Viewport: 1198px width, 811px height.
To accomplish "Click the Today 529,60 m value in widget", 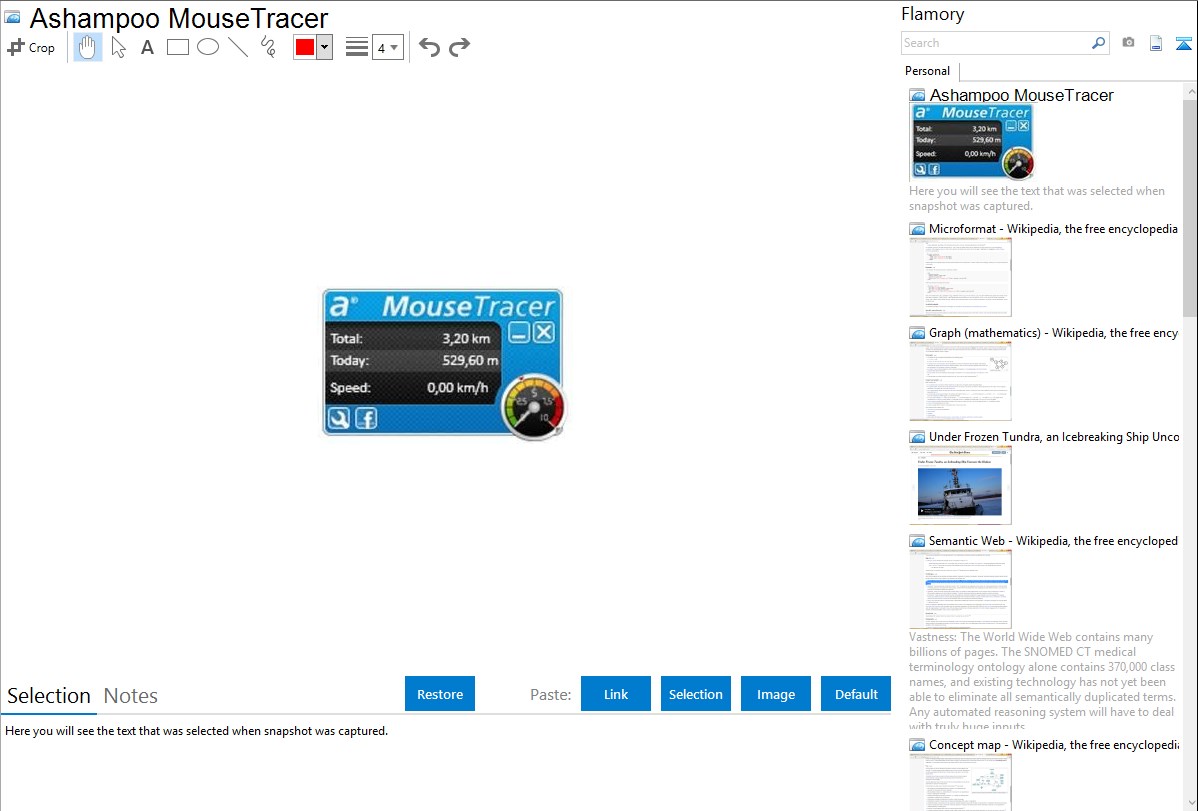I will [x=470, y=360].
